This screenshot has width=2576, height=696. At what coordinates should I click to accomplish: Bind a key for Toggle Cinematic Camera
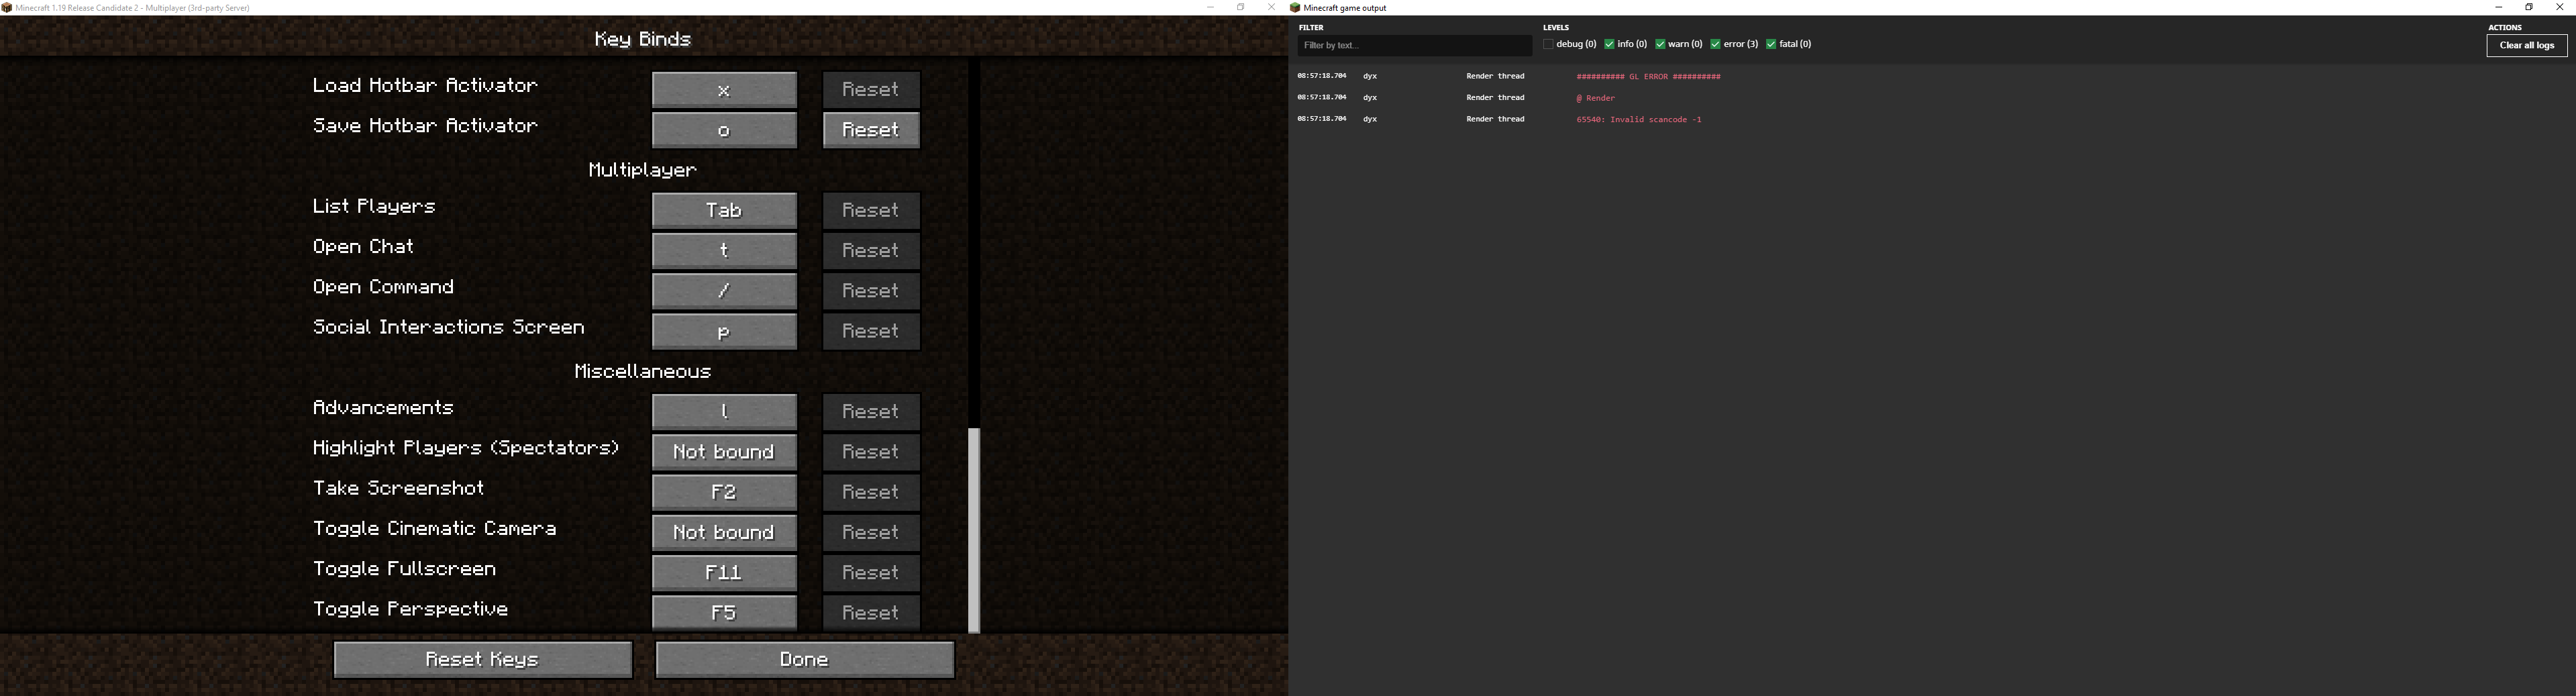point(724,533)
